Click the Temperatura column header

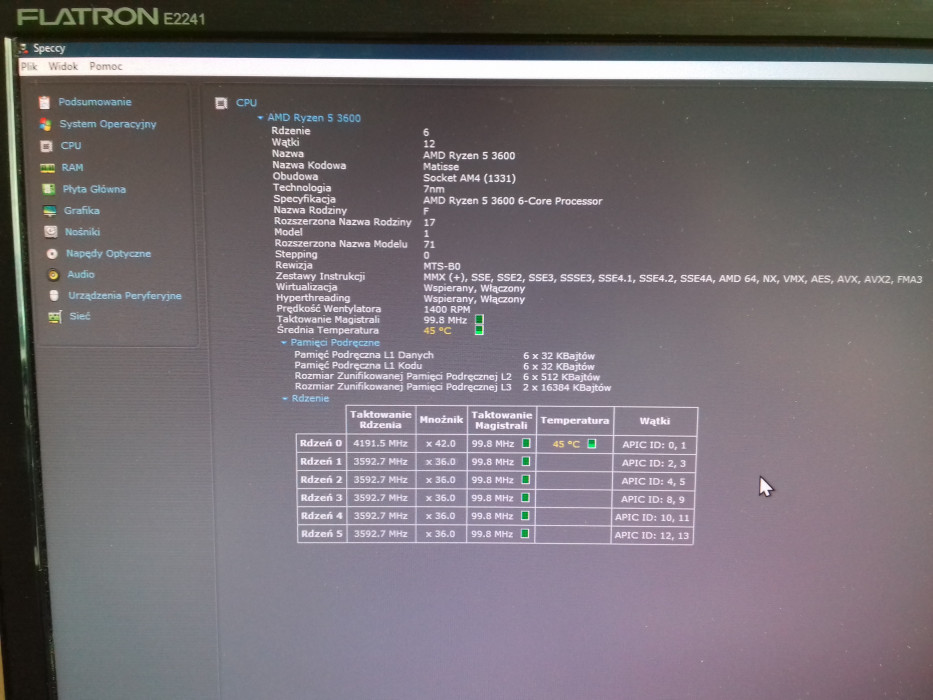(x=575, y=420)
